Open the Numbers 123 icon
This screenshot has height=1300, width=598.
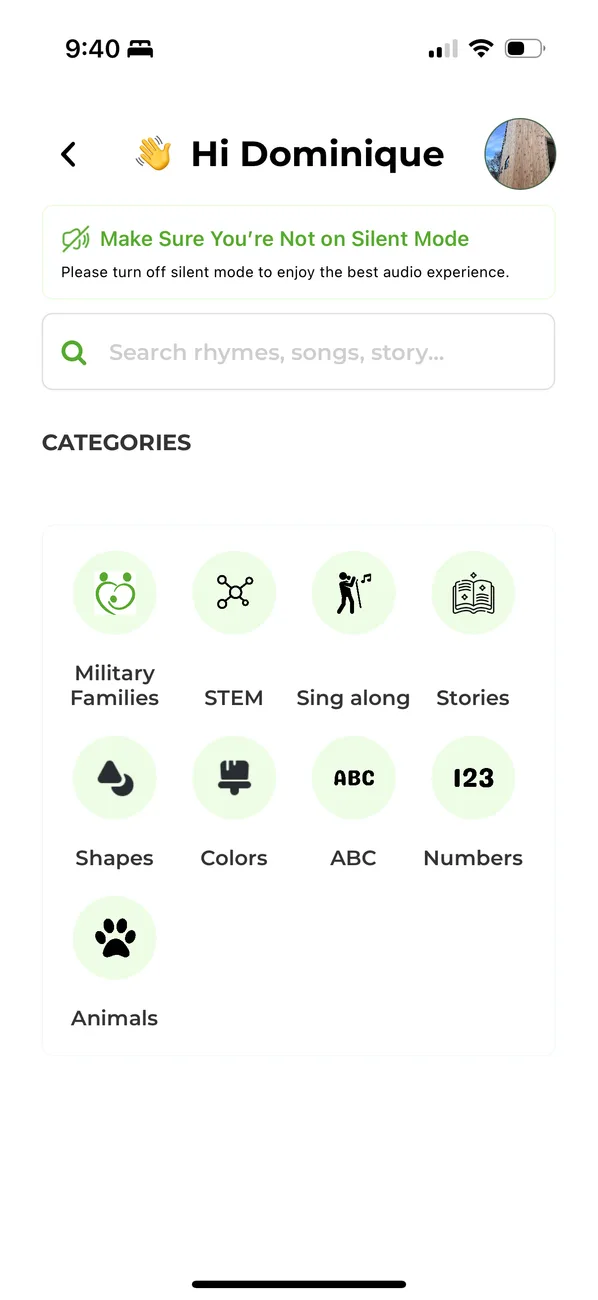(x=473, y=777)
